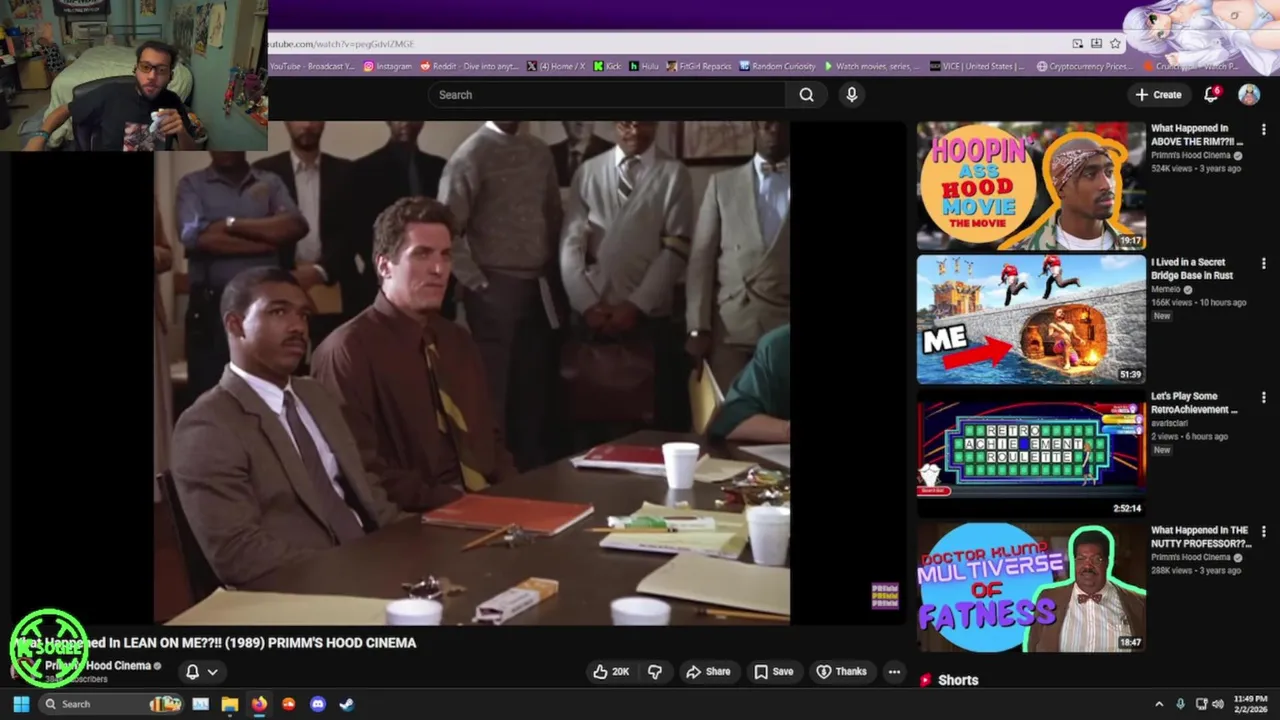Open Random Curiosity bookmark
Screen dimensions: 1280x720
tap(777, 66)
